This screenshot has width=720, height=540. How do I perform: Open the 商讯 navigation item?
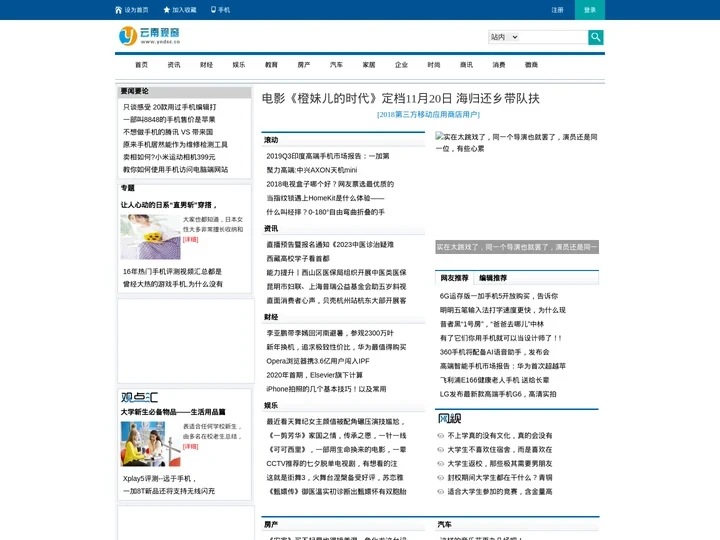pos(467,65)
